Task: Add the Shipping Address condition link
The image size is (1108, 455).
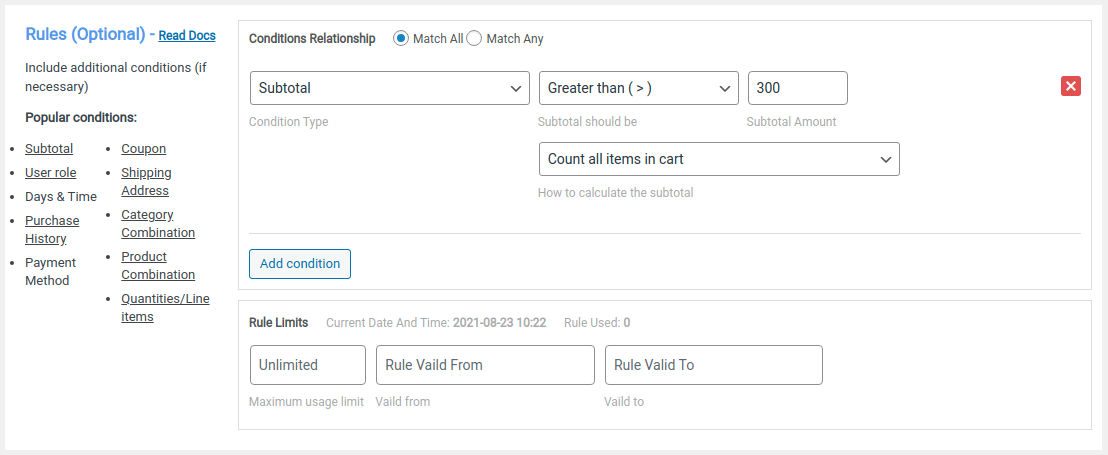Action: tap(145, 182)
